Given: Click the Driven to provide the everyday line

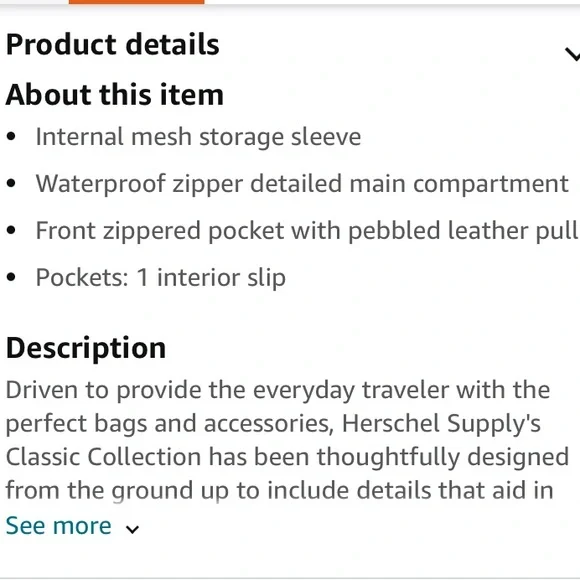Looking at the screenshot, I should (278, 391).
